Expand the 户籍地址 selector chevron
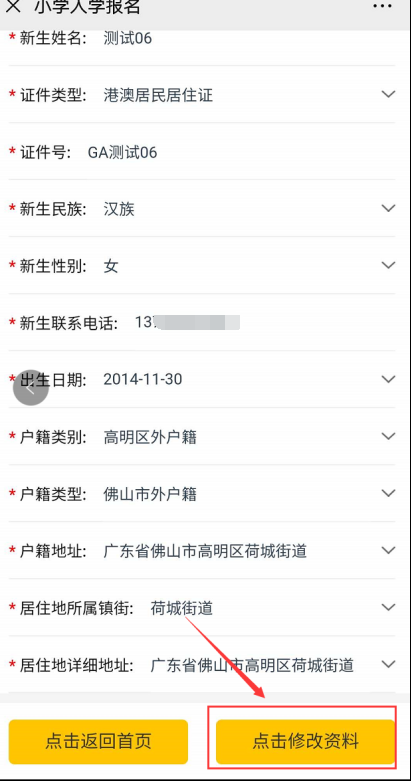The image size is (411, 781). point(388,550)
